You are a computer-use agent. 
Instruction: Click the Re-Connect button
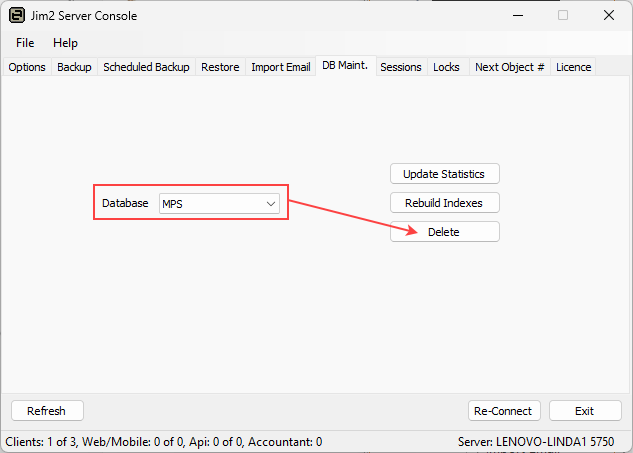tap(504, 411)
